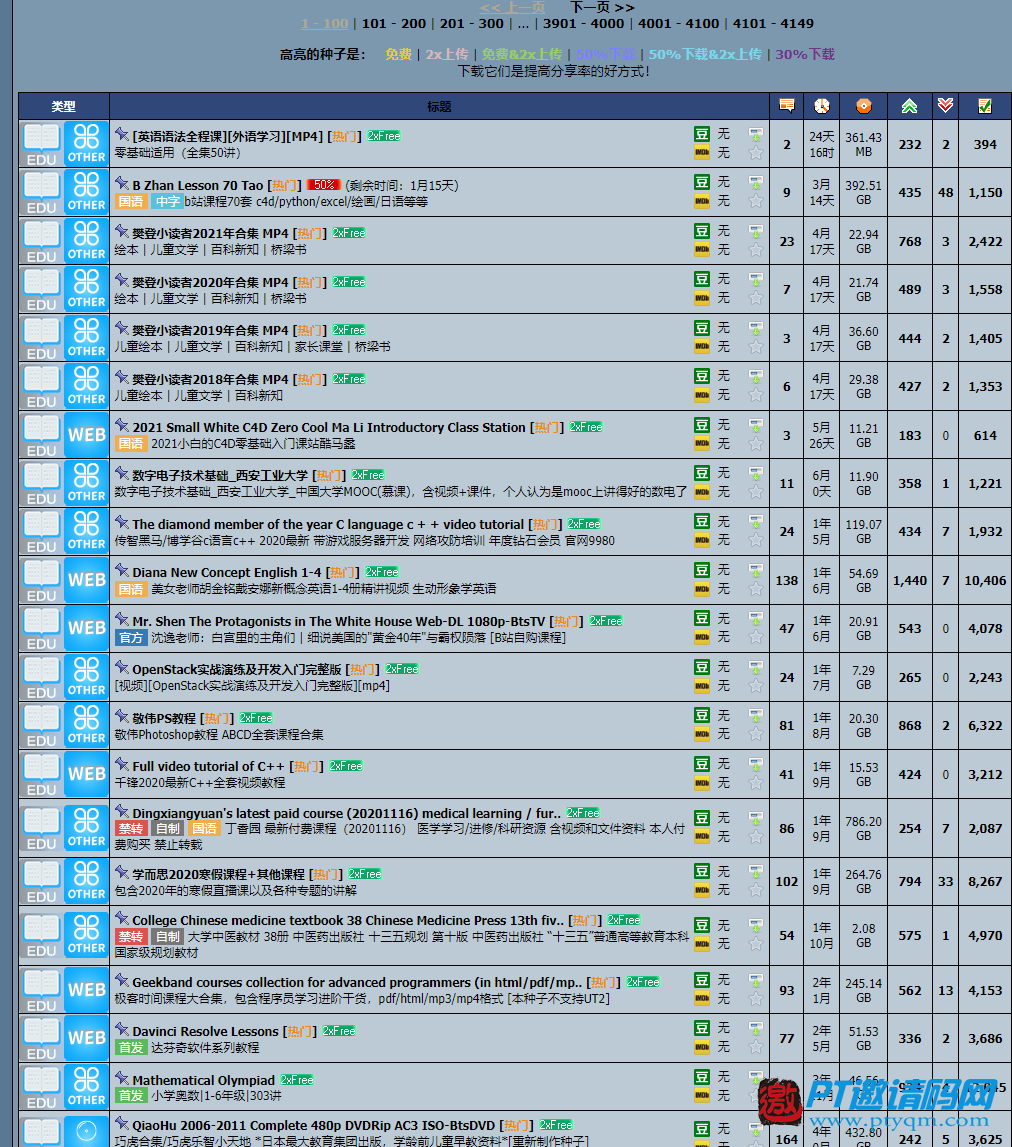The height and width of the screenshot is (1147, 1012).
Task: Click WEB source icon for Mr. Shen Protagonists row
Action: point(86,628)
